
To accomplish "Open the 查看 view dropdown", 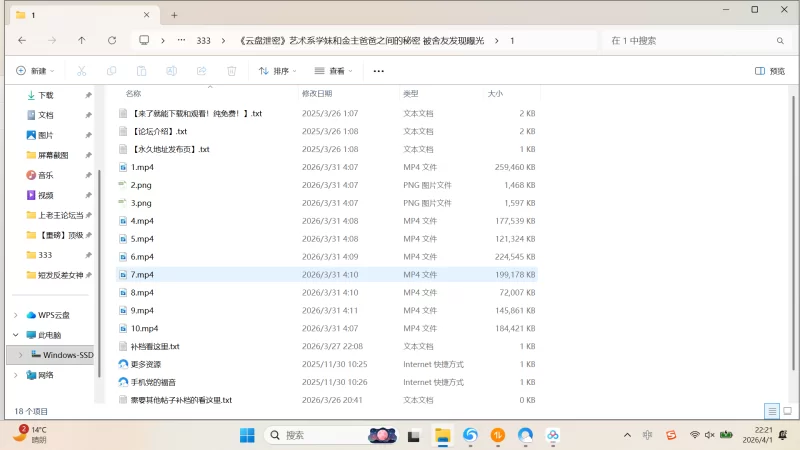I will [x=334, y=71].
